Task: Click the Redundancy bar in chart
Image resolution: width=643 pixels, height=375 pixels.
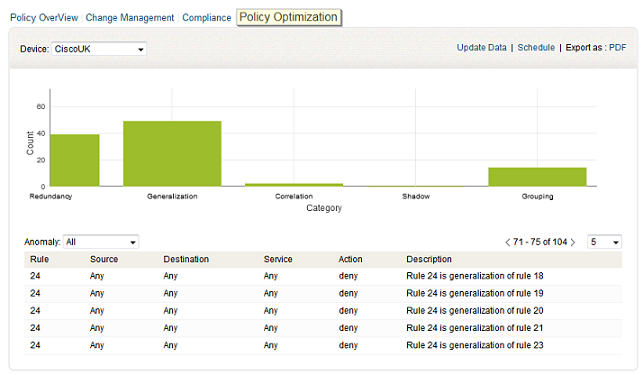Action: (75, 160)
